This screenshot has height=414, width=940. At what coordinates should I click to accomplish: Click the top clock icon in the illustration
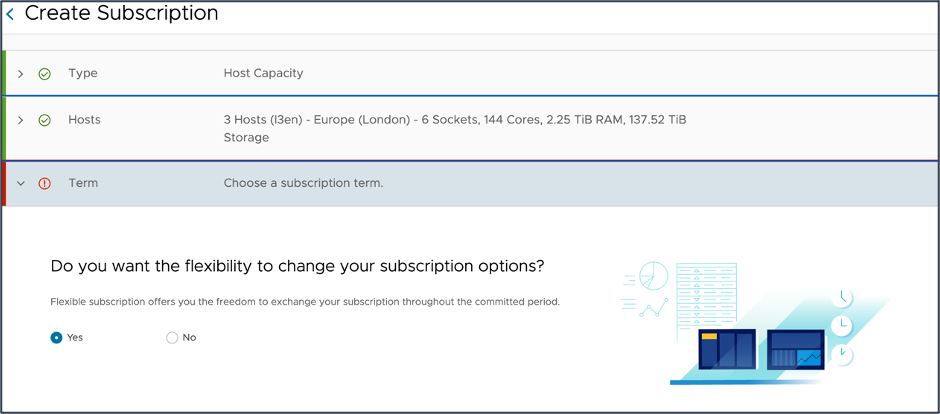point(843,296)
